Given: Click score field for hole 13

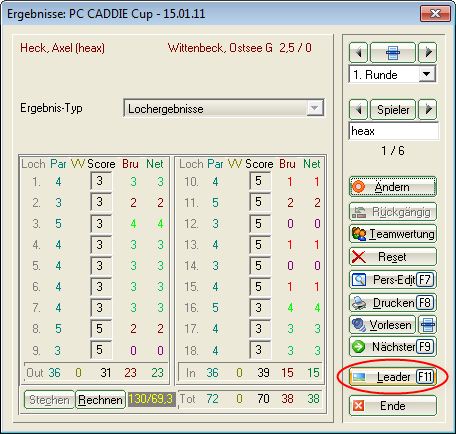Looking at the screenshot, I should click(x=260, y=244).
